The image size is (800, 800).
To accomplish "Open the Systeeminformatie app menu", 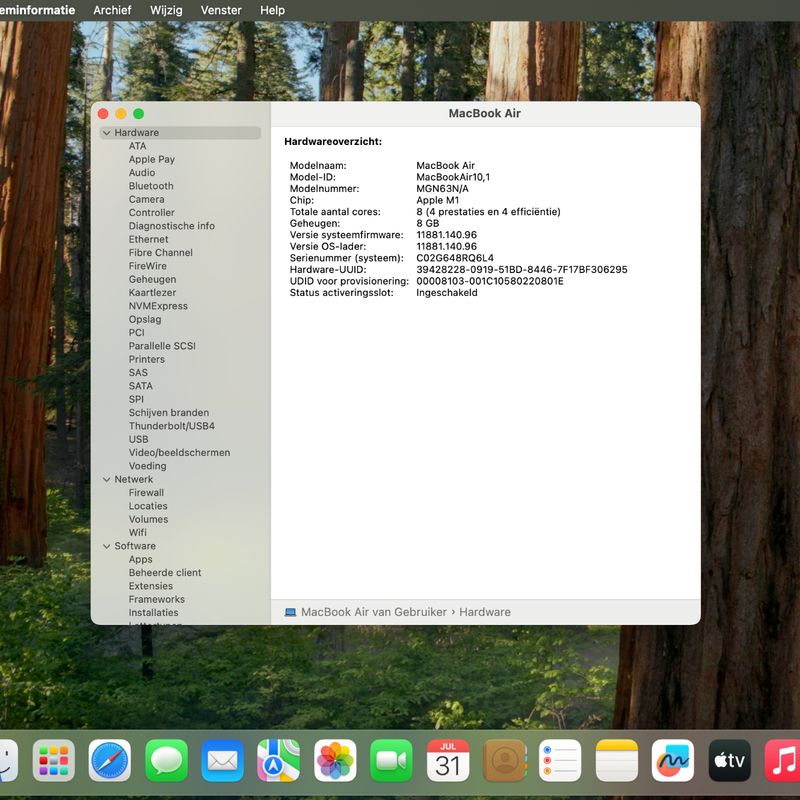I will [x=37, y=10].
